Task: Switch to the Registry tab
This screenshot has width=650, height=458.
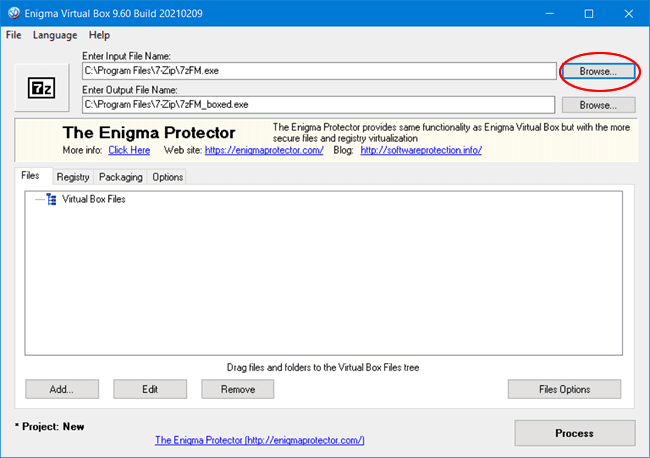Action: coord(73,177)
